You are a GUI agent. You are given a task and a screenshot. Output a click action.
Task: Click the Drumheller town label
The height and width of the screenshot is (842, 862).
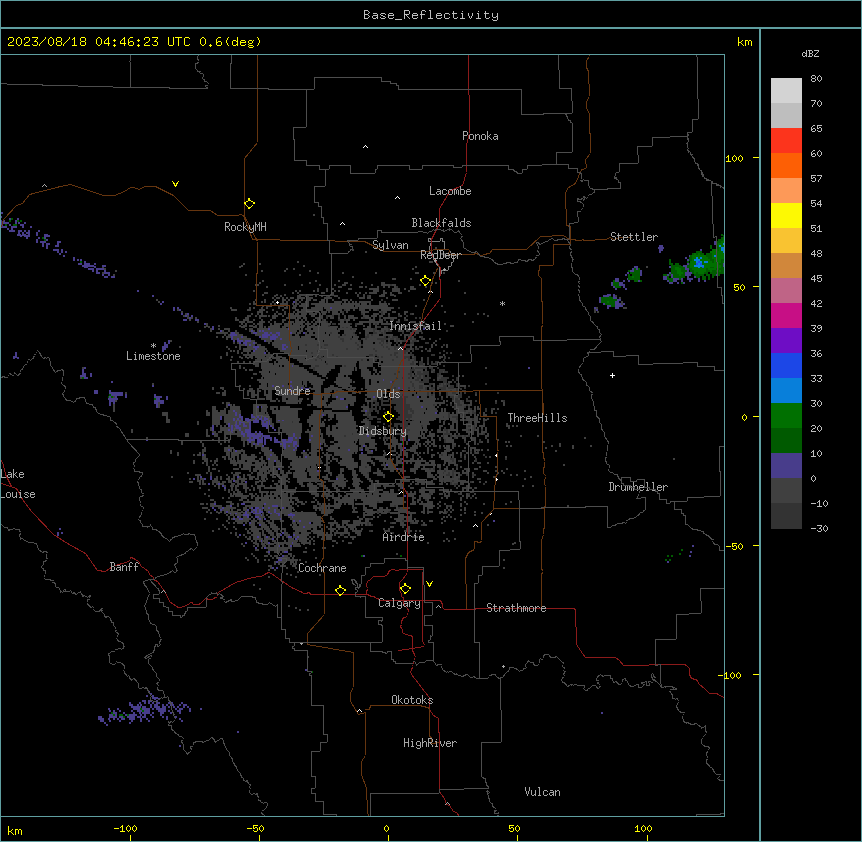pyautogui.click(x=638, y=487)
